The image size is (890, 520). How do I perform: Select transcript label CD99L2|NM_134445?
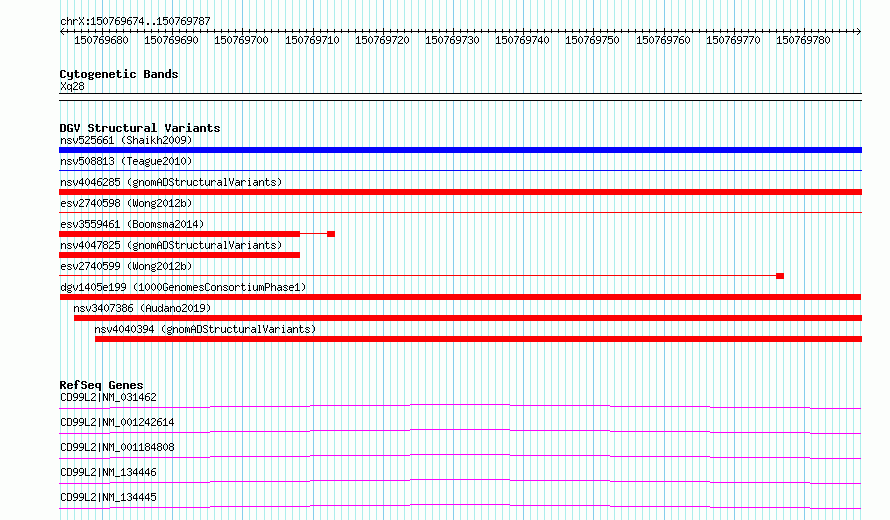(108, 497)
